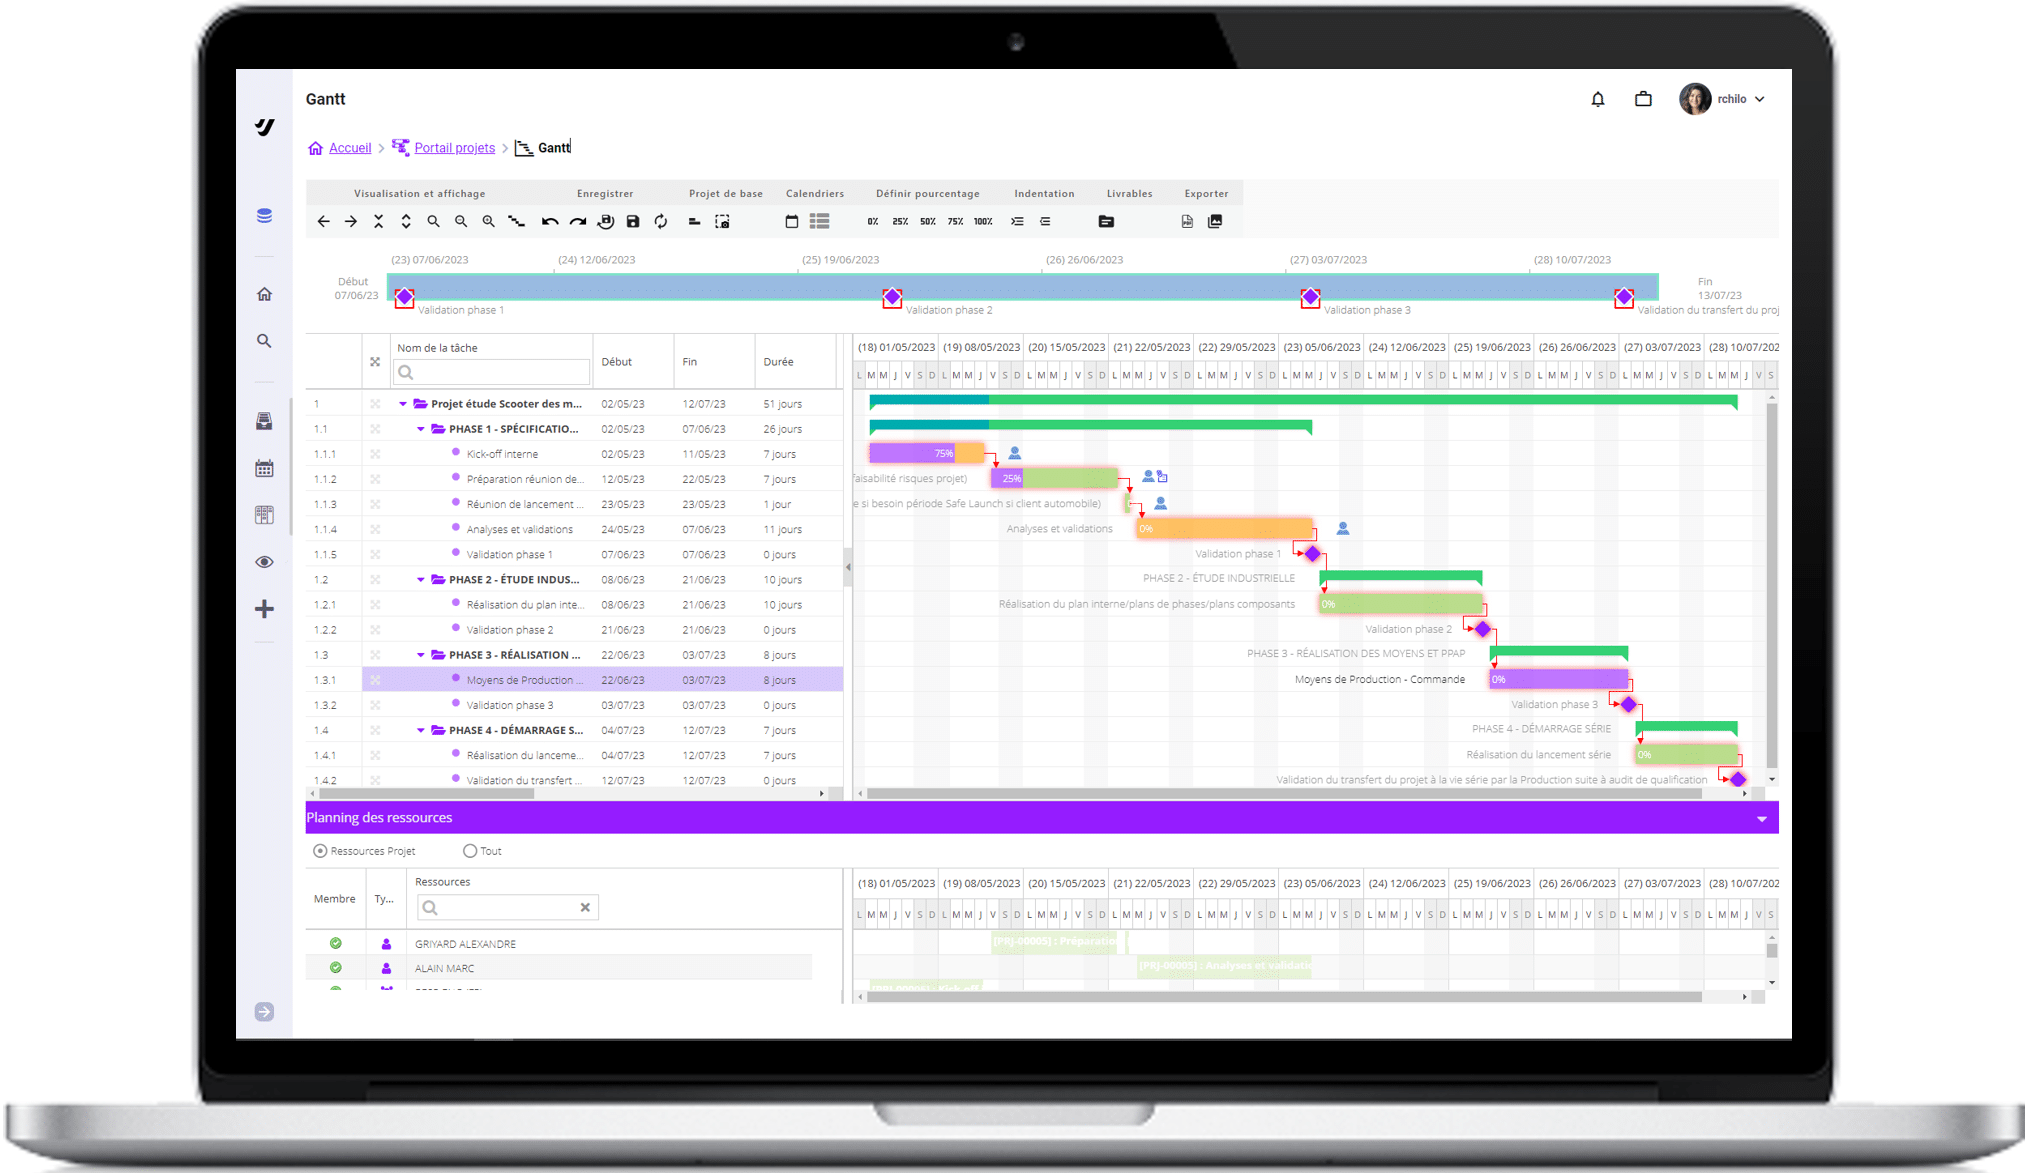This screenshot has width=2026, height=1173.
Task: Click the database stack icon in sidebar
Action: (264, 216)
